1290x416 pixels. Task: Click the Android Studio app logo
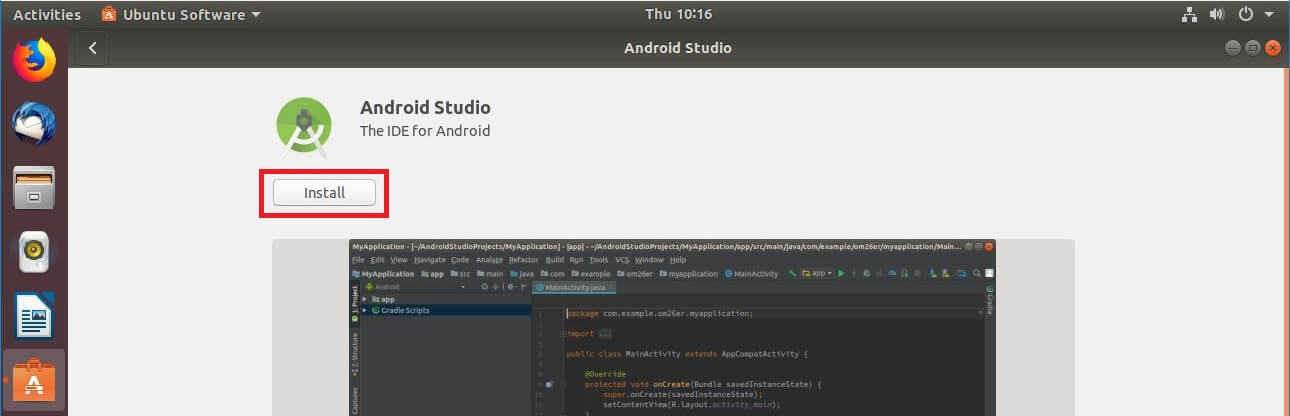(304, 126)
